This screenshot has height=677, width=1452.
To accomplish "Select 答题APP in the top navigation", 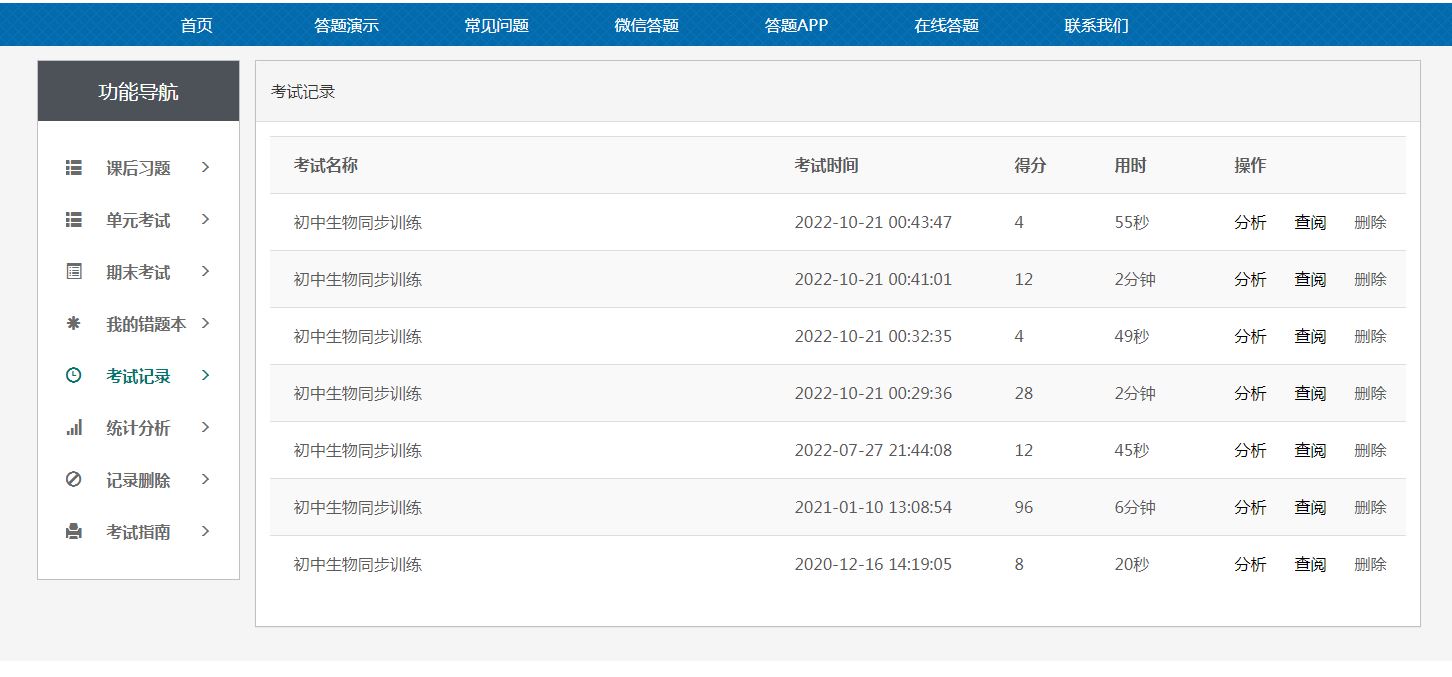I will pyautogui.click(x=796, y=26).
